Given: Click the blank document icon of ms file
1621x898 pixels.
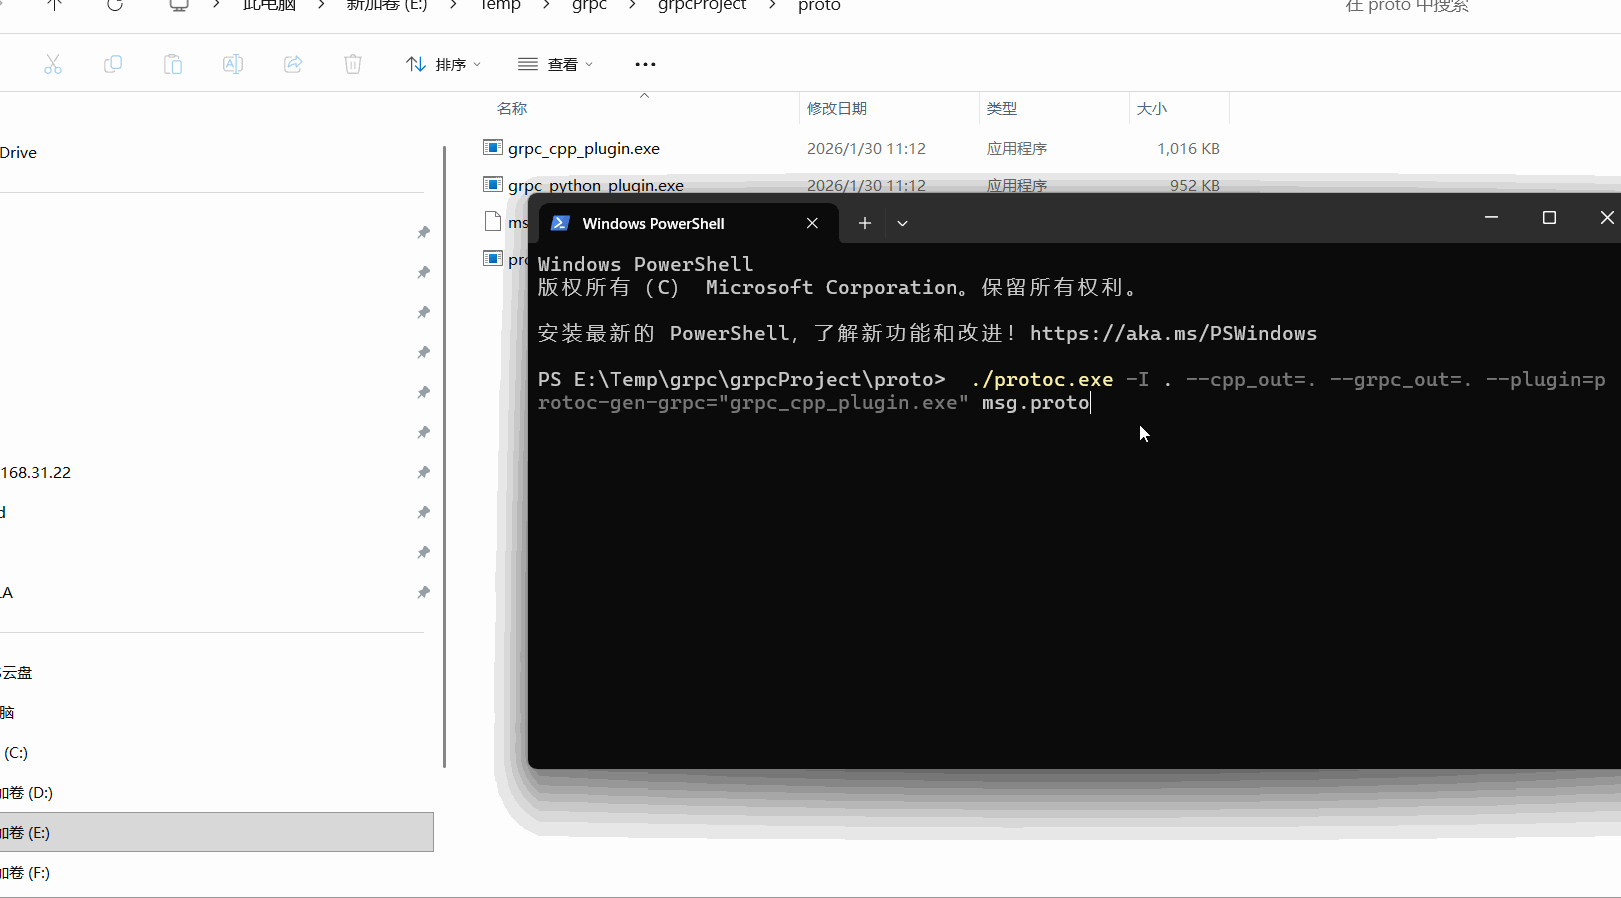Looking at the screenshot, I should (492, 222).
